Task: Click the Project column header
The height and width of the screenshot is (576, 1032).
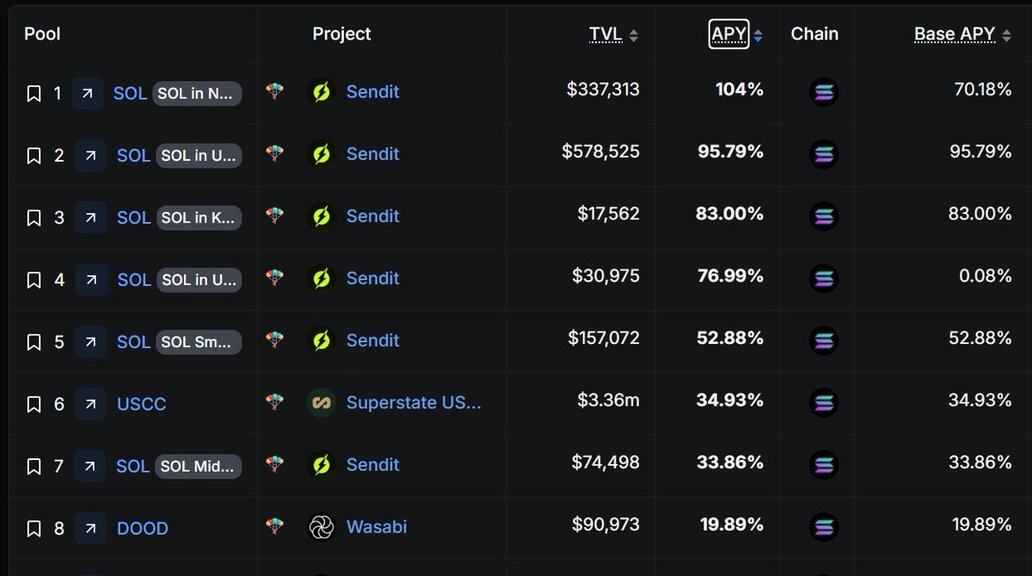Action: coord(341,34)
